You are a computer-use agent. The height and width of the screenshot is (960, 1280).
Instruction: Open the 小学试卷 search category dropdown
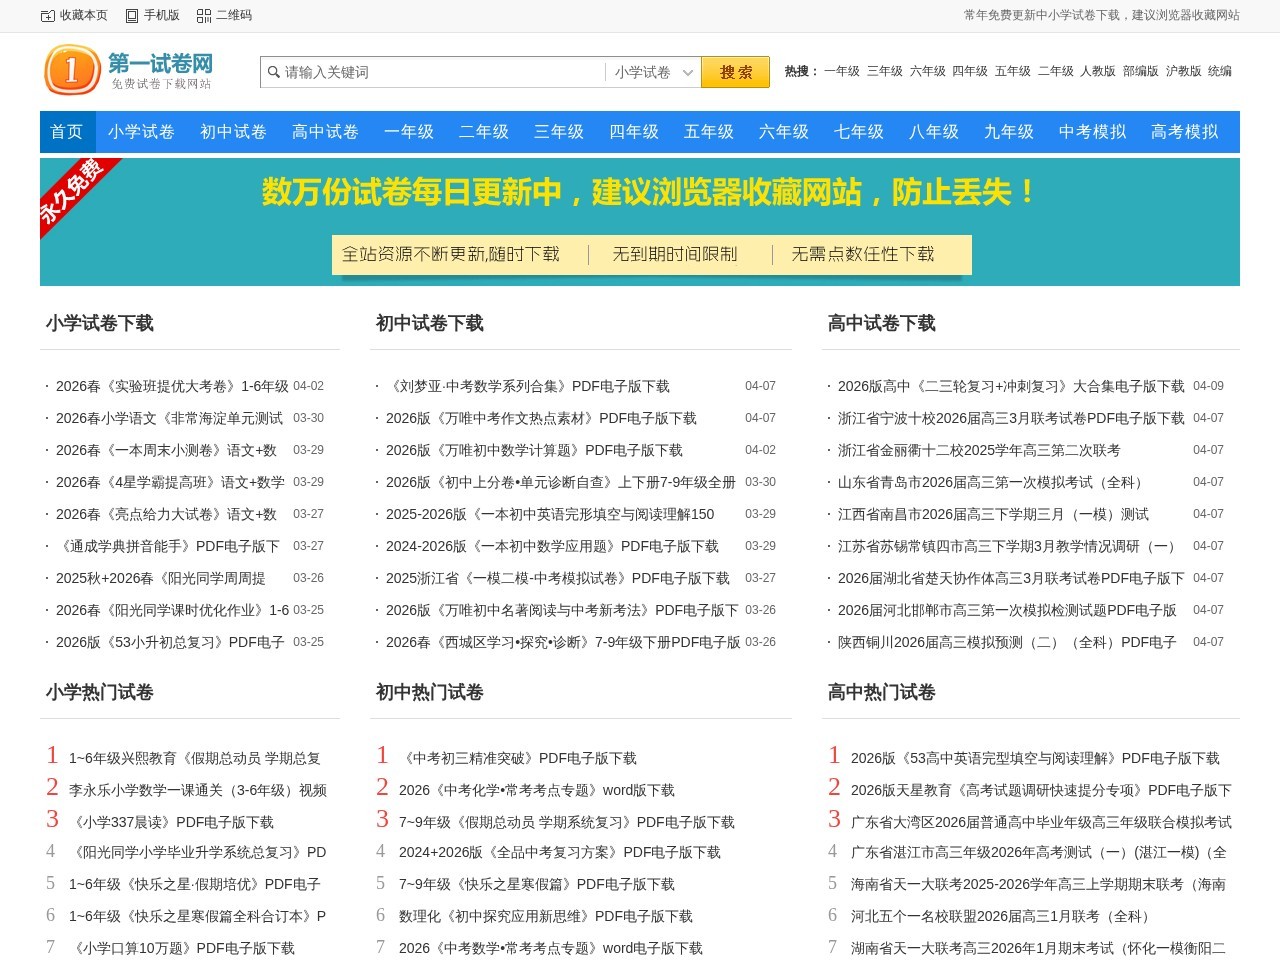(x=652, y=72)
